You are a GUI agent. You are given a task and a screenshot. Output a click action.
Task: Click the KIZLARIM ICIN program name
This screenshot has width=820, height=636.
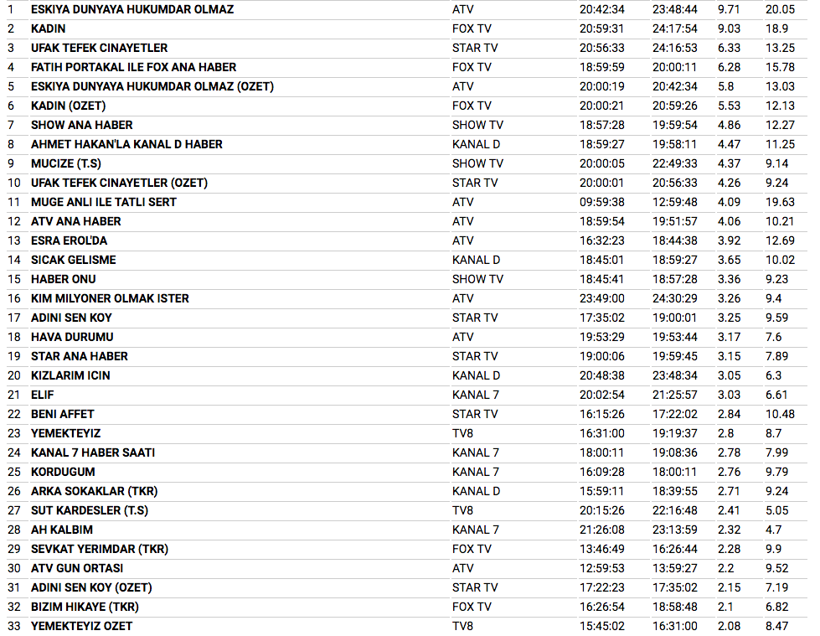click(x=71, y=376)
